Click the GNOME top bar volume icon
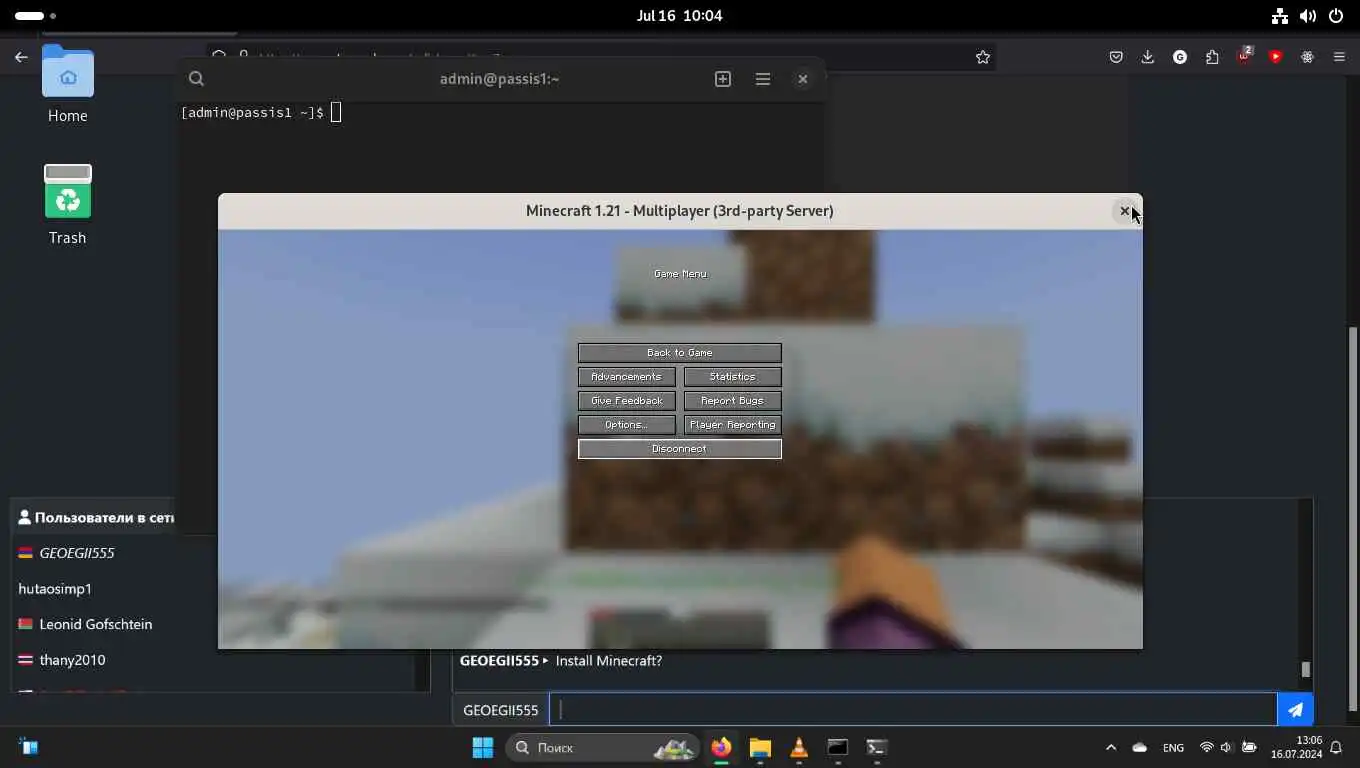Image resolution: width=1360 pixels, height=768 pixels. pos(1307,16)
